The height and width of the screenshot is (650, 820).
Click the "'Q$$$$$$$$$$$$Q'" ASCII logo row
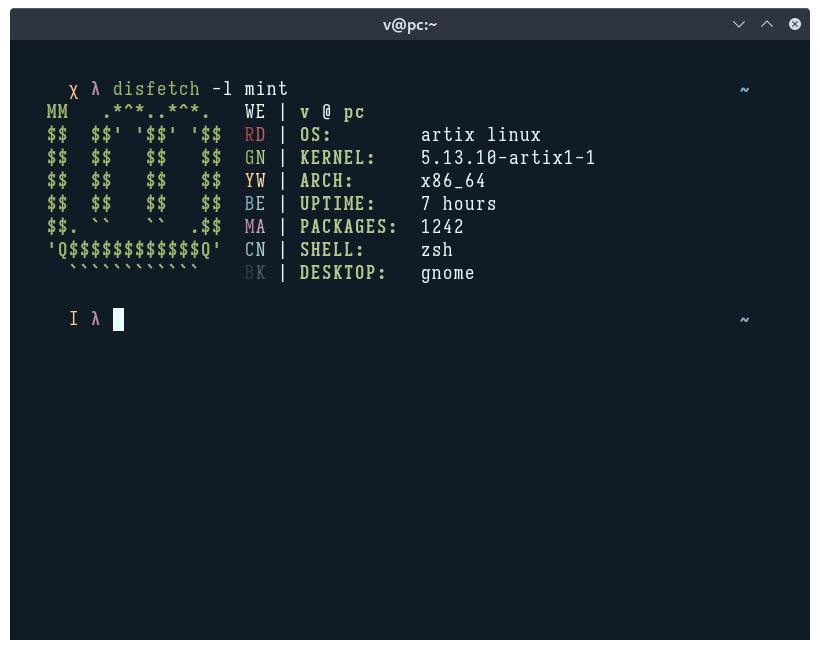tap(134, 250)
